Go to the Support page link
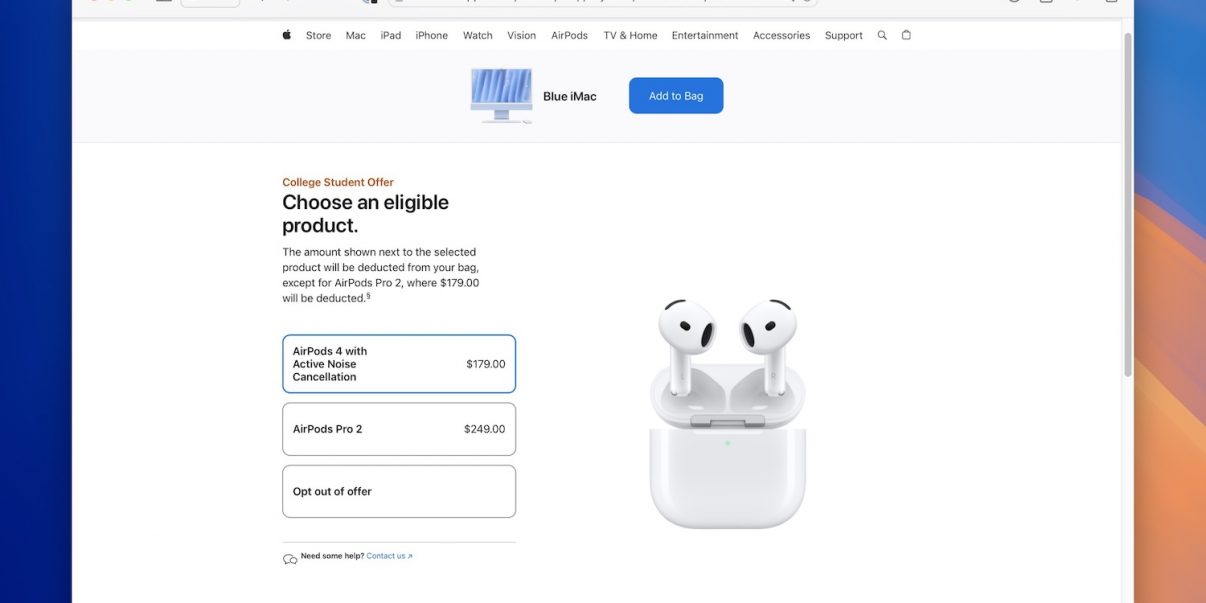 (844, 35)
